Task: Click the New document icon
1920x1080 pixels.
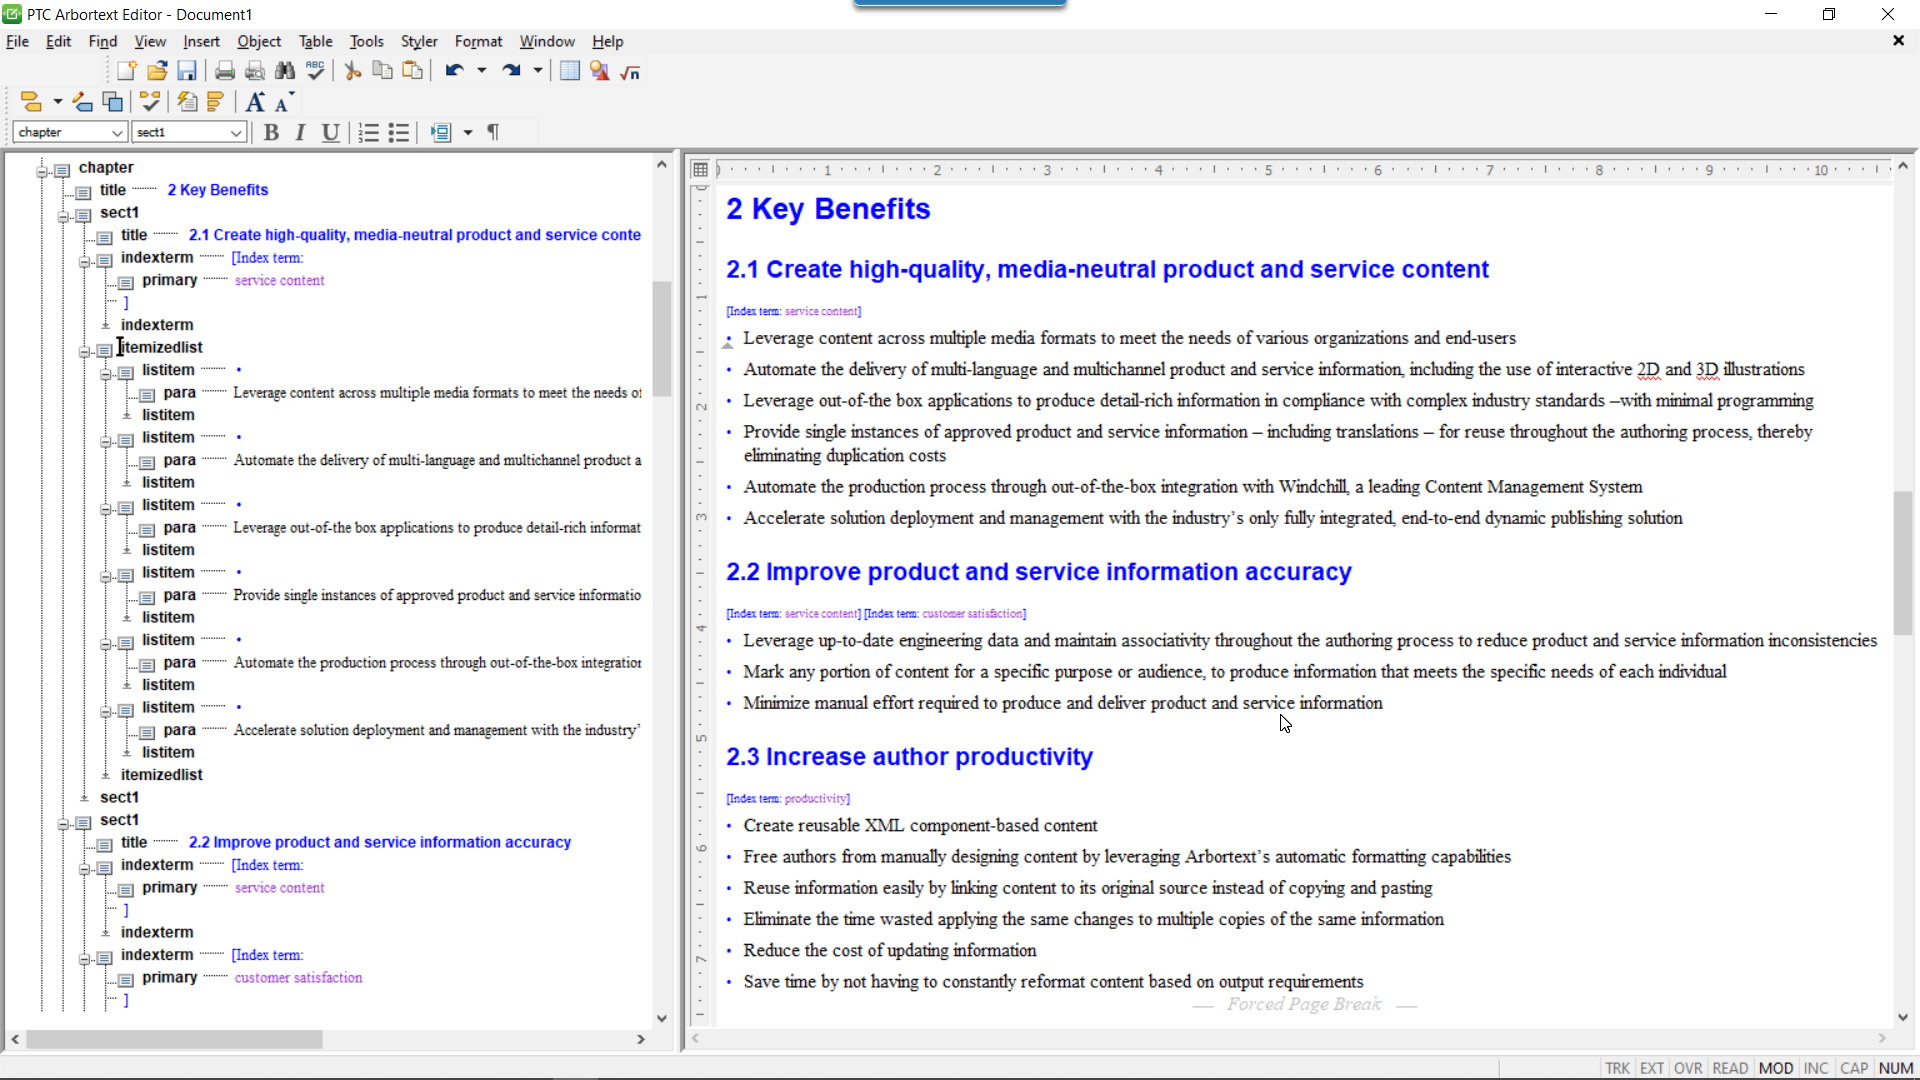Action: tap(127, 71)
